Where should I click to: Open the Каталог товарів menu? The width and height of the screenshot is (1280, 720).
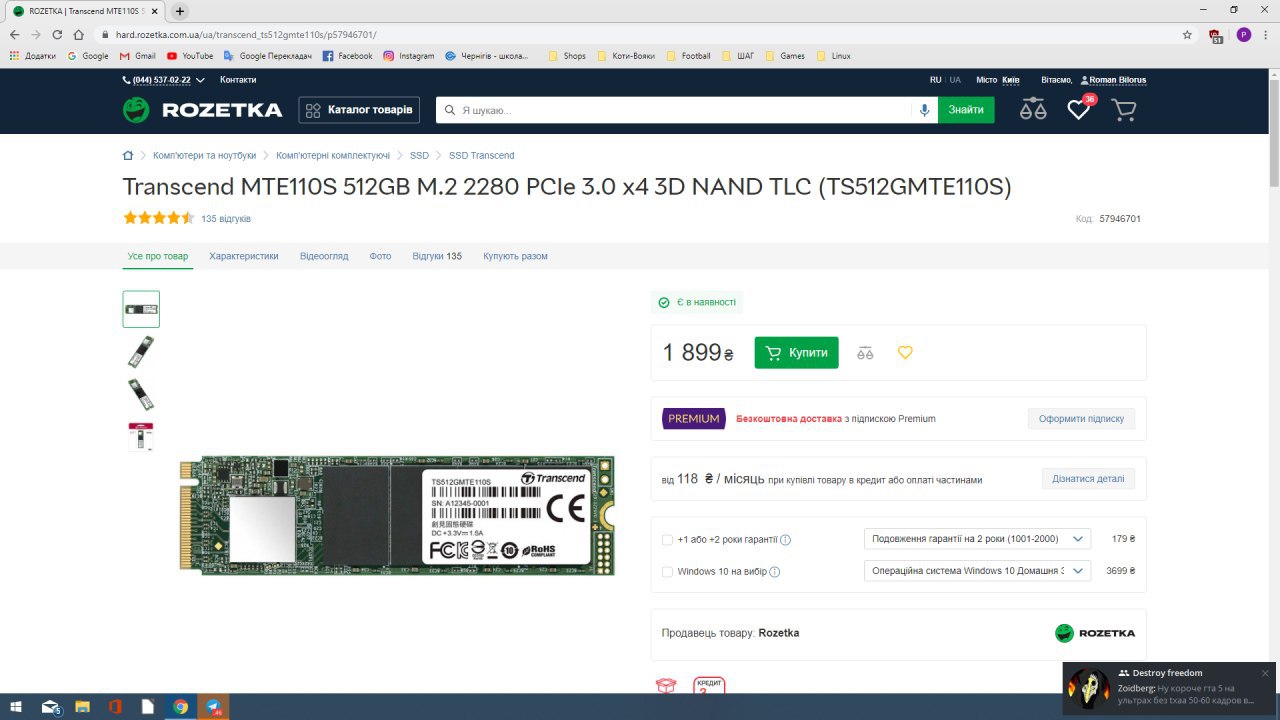[x=359, y=110]
